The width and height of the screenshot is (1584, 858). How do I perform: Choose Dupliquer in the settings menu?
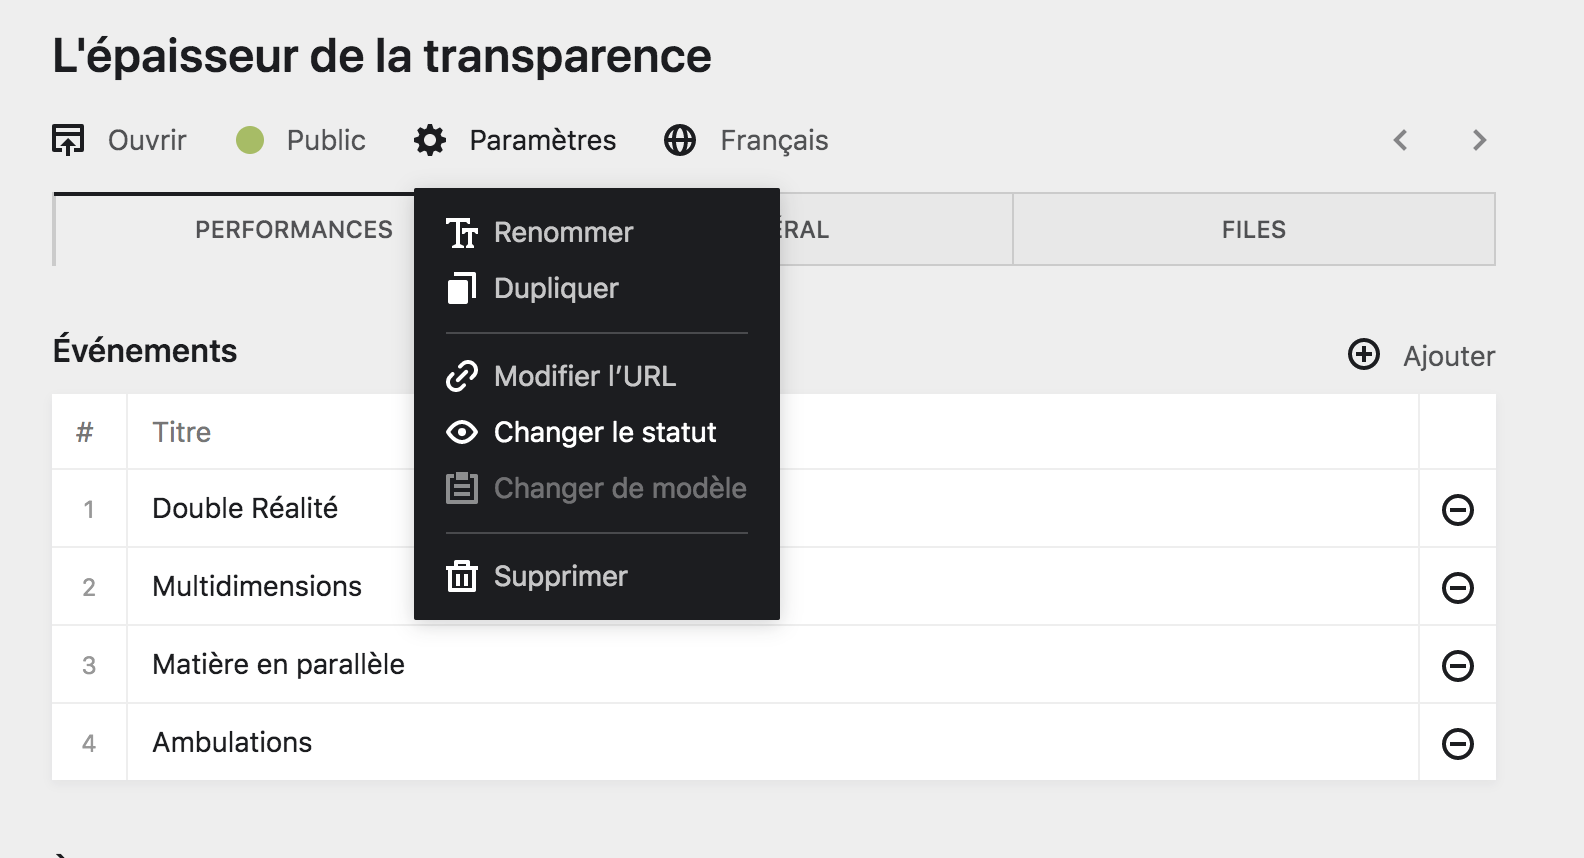click(556, 288)
